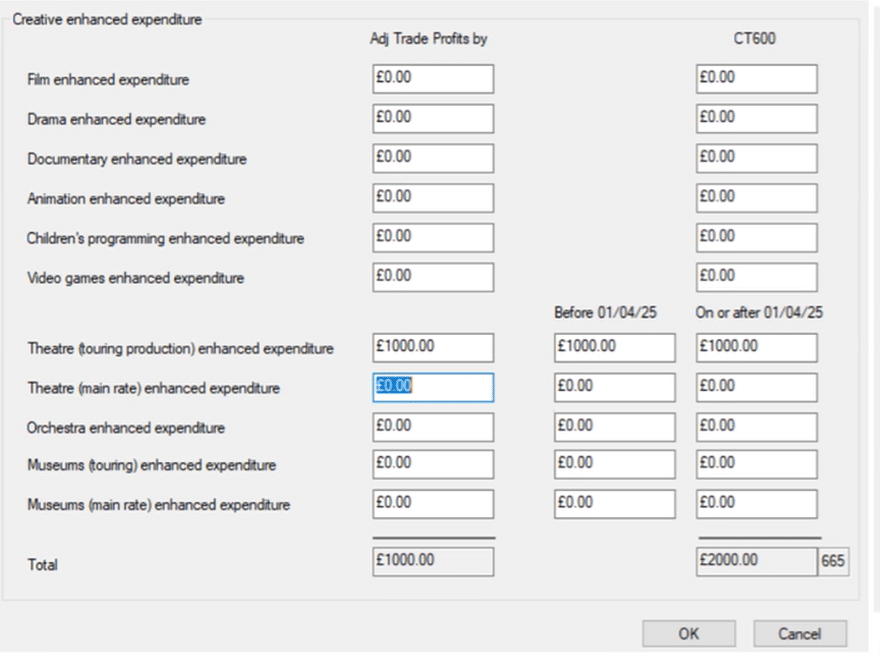880x659 pixels.
Task: Select Film enhanced expenditure Adj Trade Profits field
Action: [x=433, y=79]
